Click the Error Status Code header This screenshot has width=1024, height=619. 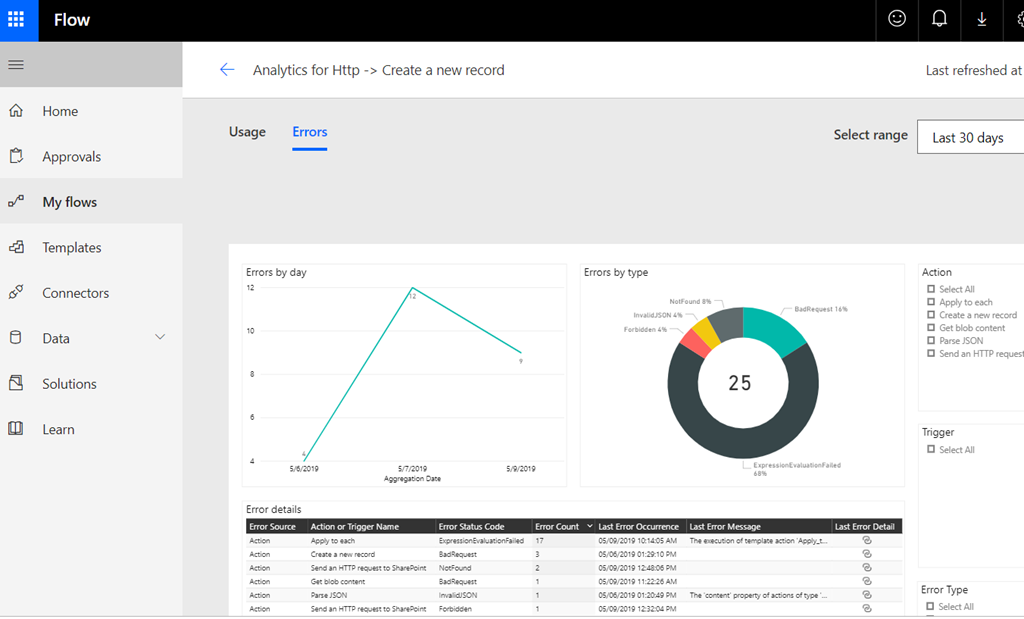click(472, 526)
